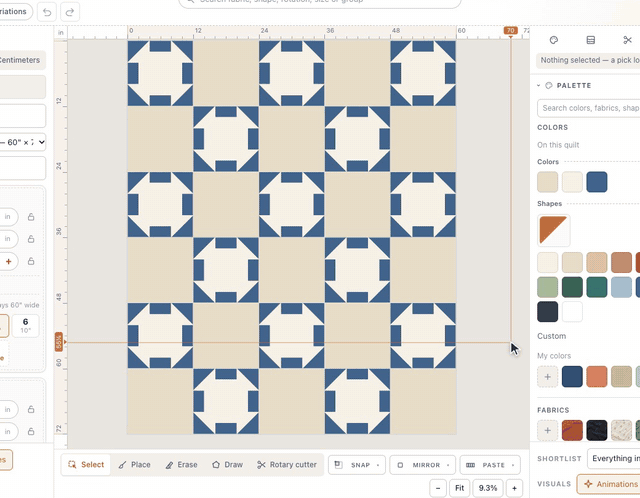Choose the teal palette swatch
Viewport: 640px width, 498px height.
(597, 287)
